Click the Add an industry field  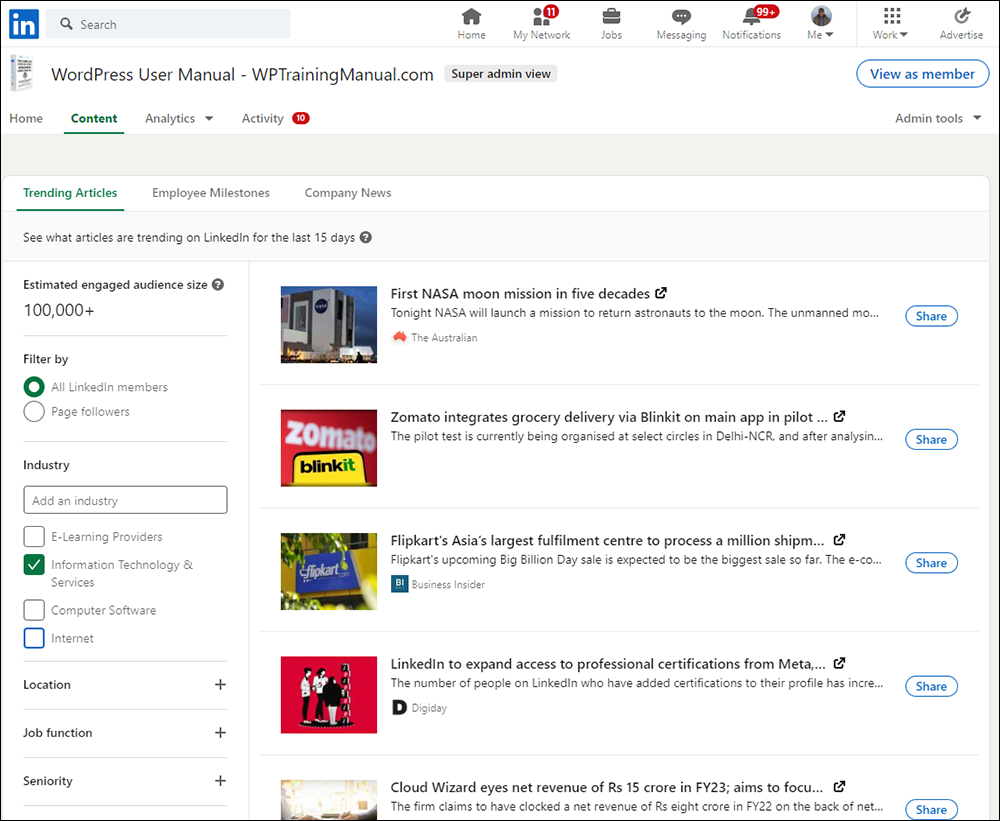pos(125,500)
